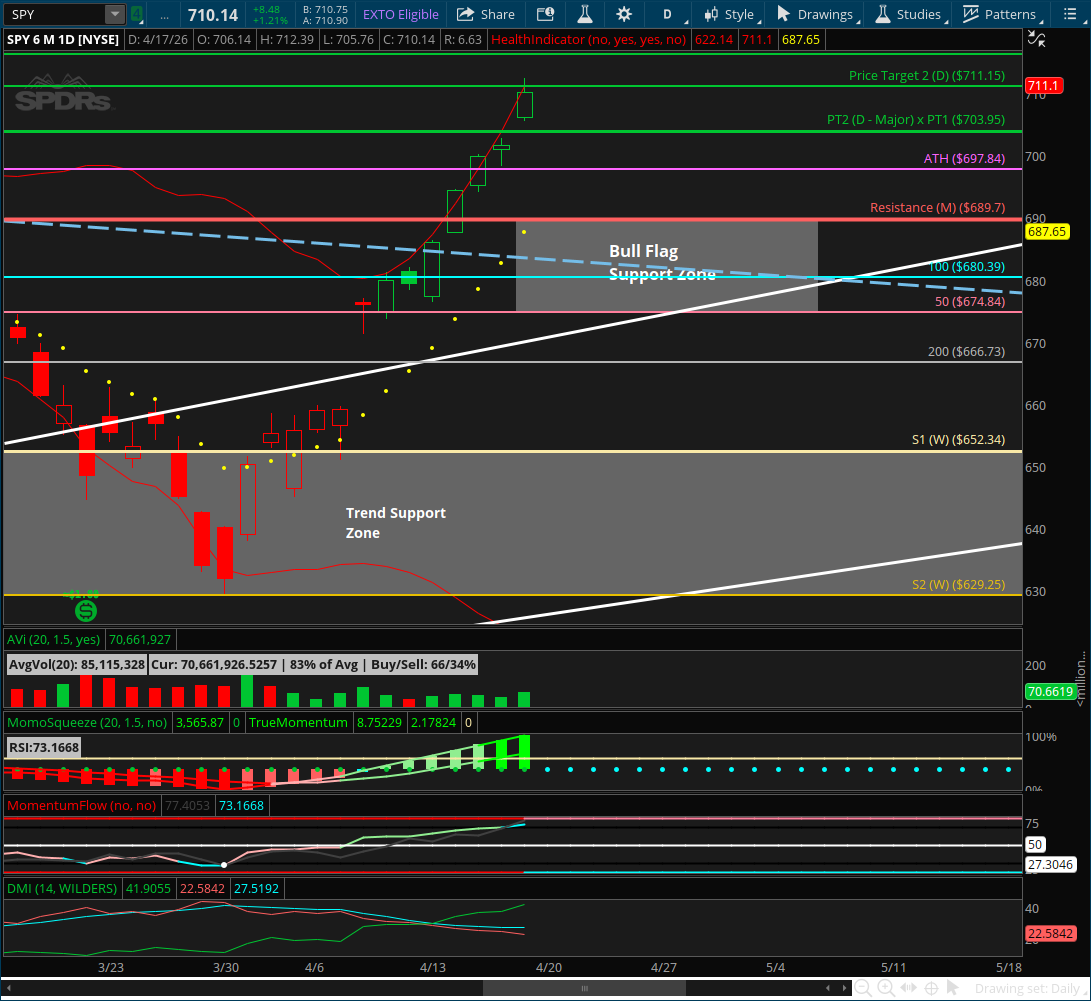The image size is (1091, 1001).
Task: Click the HealthIndicator study label
Action: (x=589, y=40)
